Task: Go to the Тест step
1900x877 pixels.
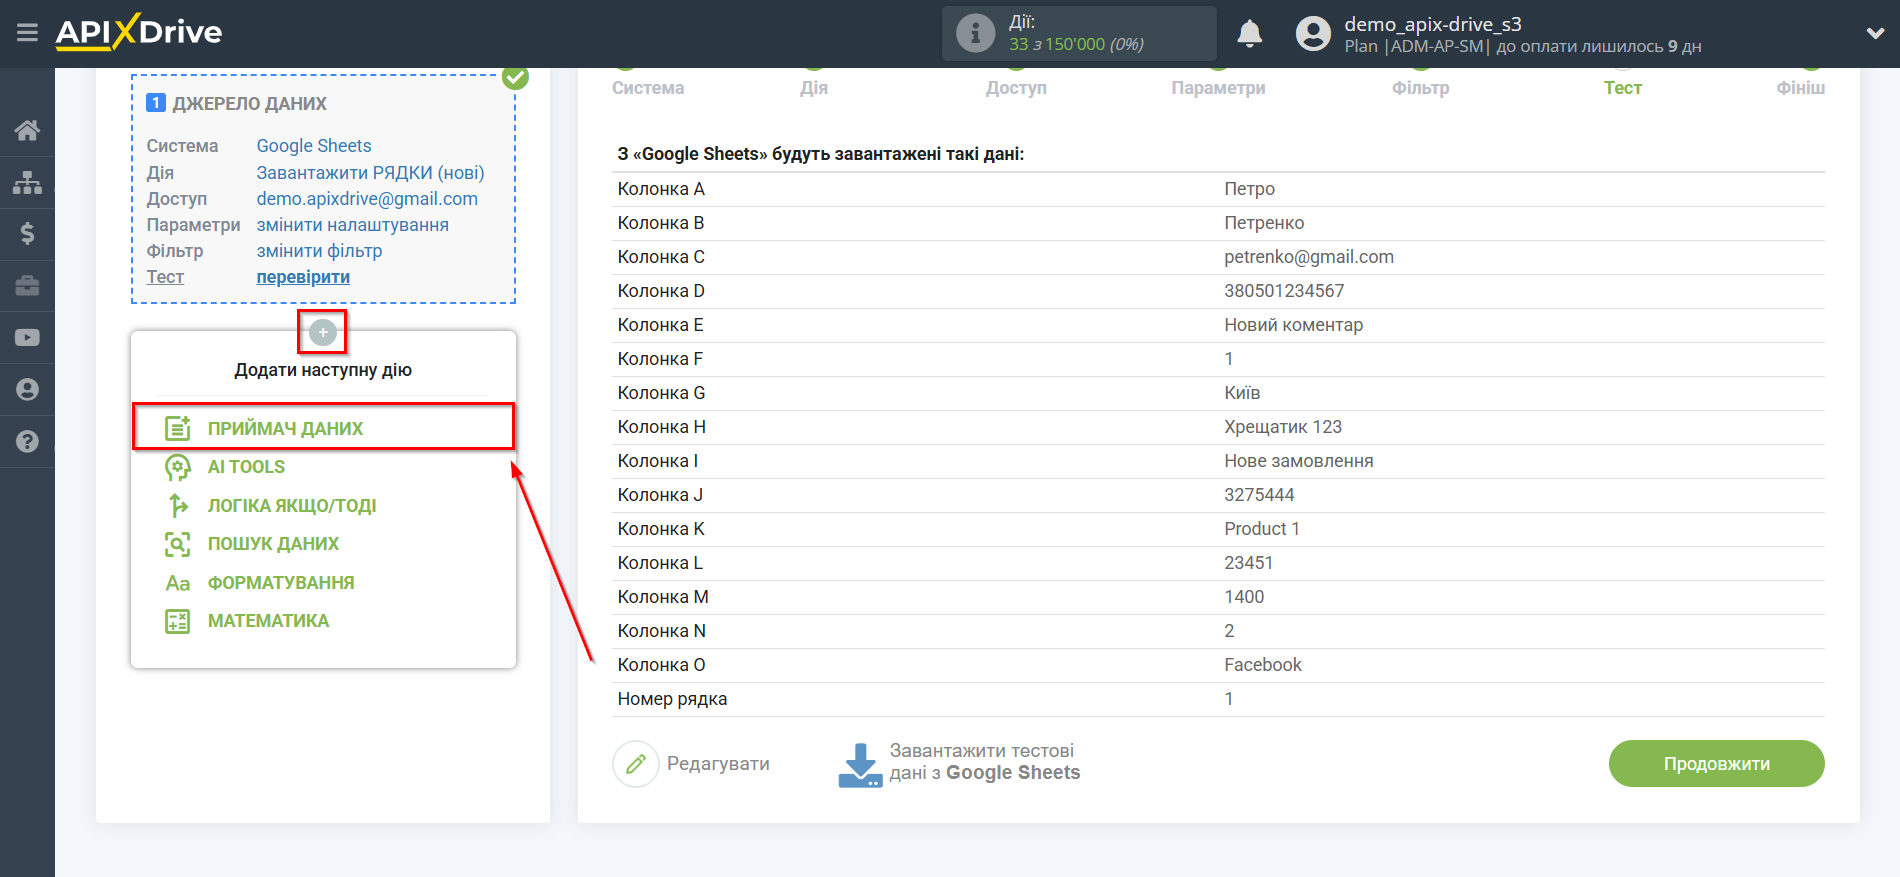Action: click(x=1622, y=88)
